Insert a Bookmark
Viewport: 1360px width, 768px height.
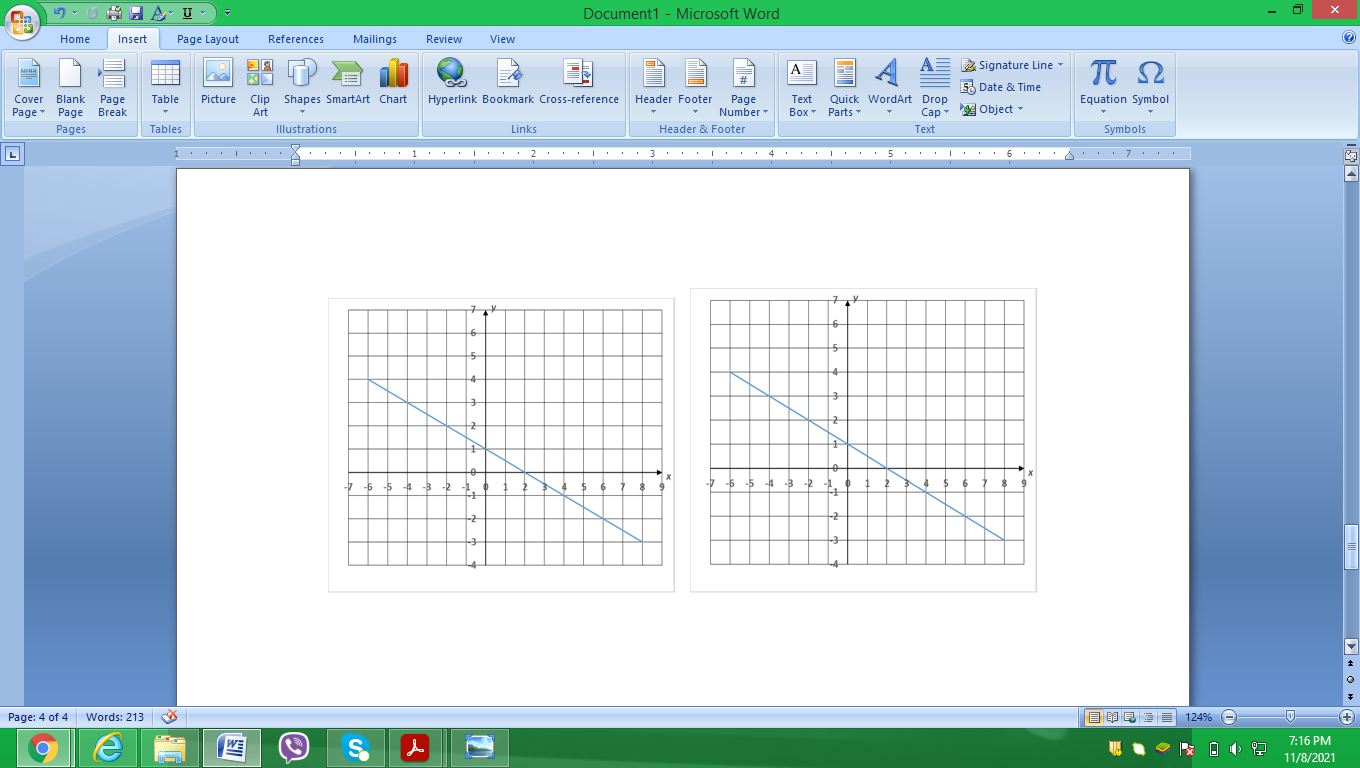(x=508, y=85)
